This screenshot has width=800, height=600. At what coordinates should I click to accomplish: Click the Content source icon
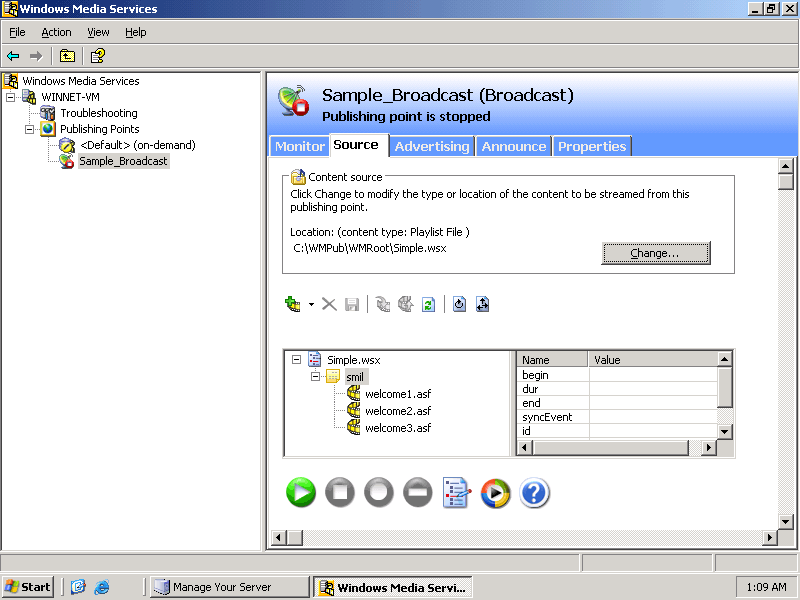[x=298, y=177]
